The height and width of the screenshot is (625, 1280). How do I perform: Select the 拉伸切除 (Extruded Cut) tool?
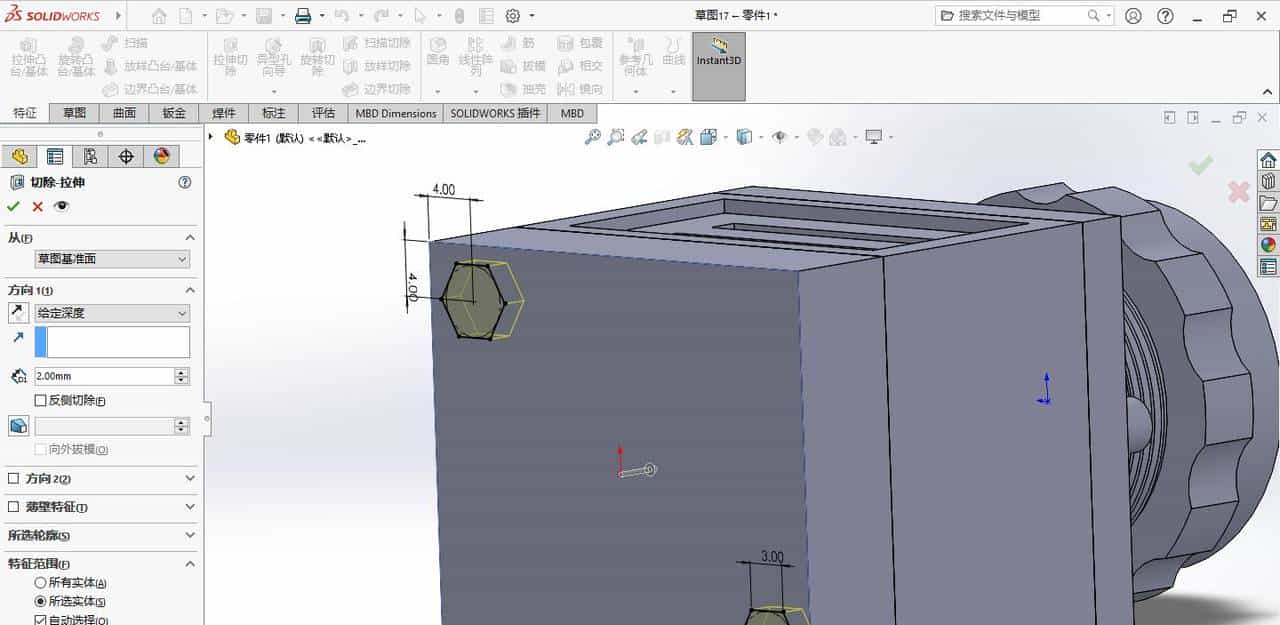232,60
